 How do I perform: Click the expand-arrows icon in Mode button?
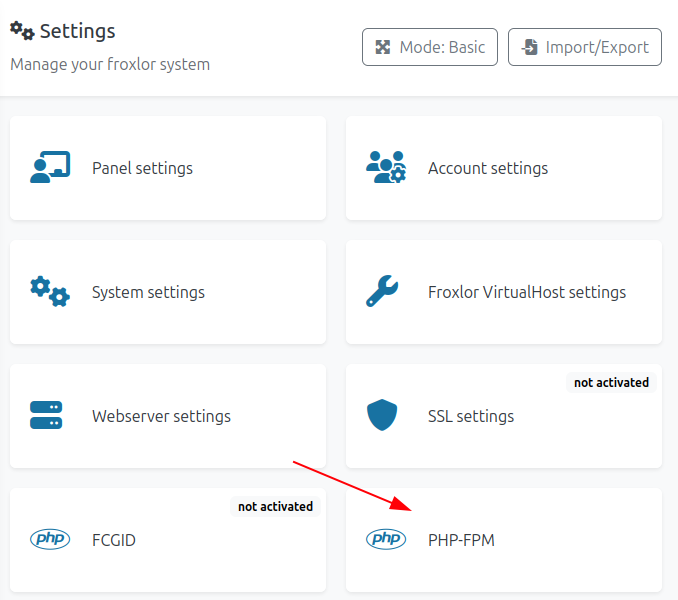[382, 47]
